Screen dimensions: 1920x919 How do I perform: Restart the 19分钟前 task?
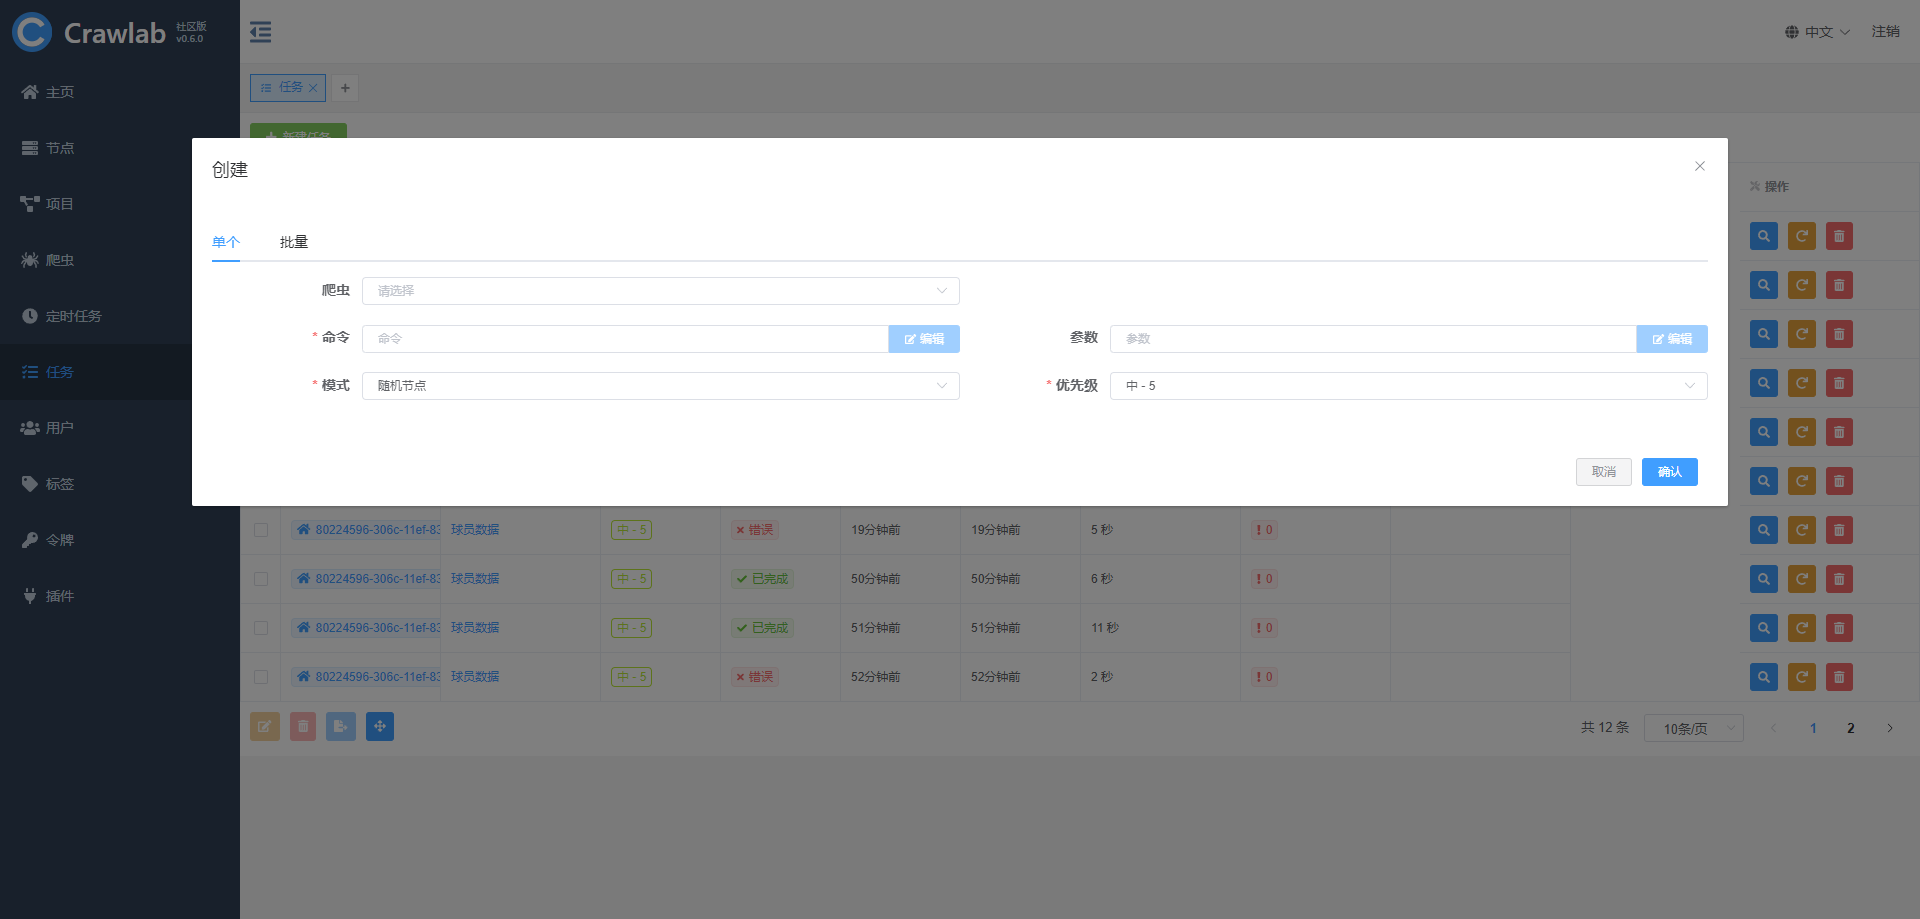[x=1802, y=530]
